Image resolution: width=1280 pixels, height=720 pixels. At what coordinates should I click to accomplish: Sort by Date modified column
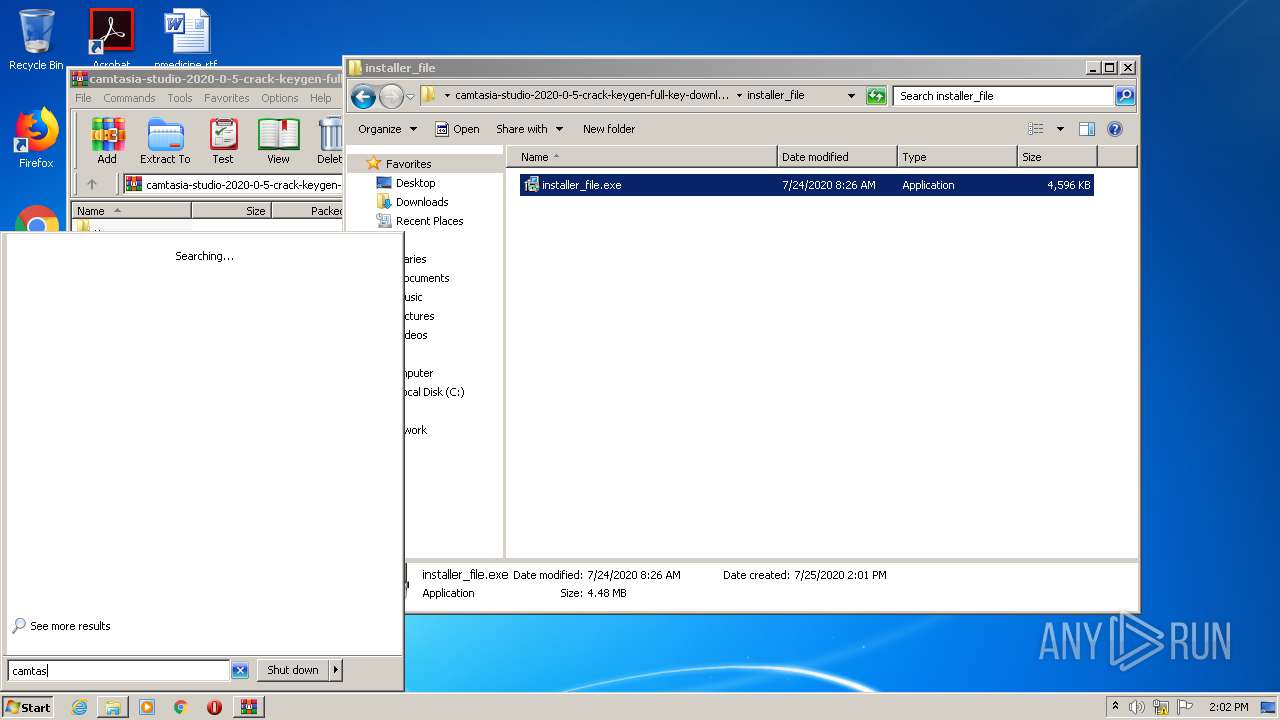tap(837, 157)
